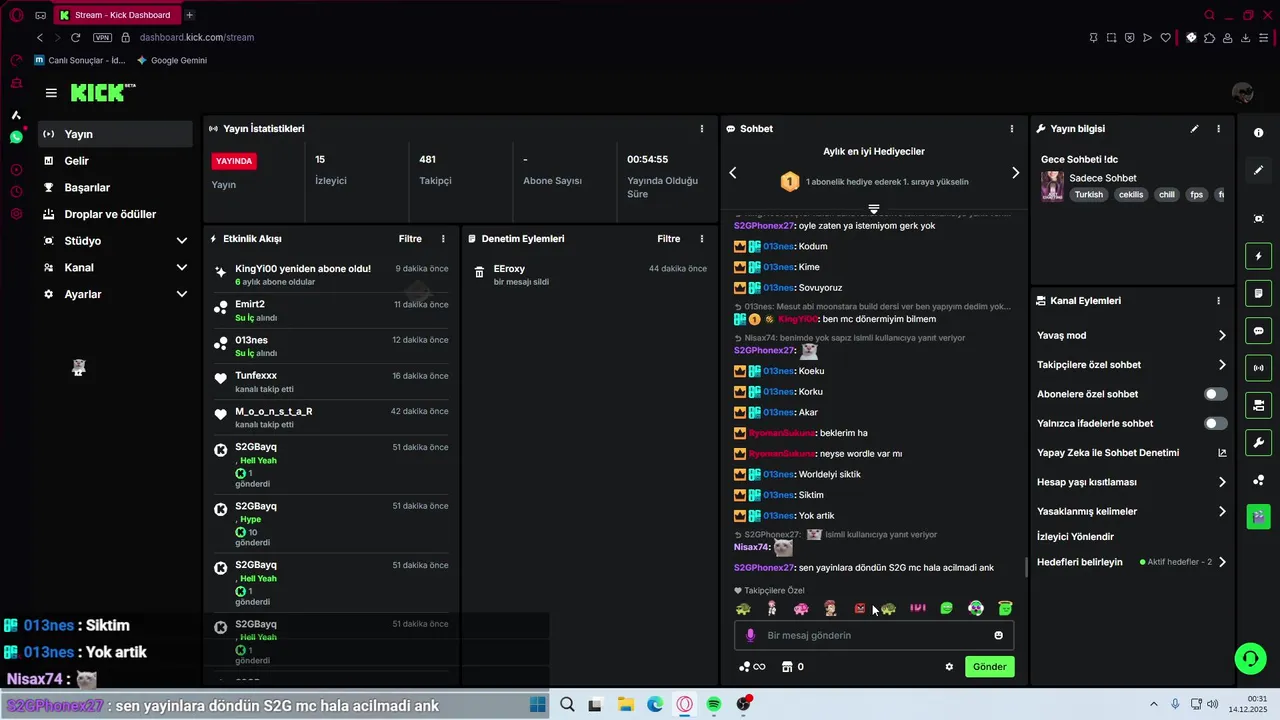Click Filtre in the Denetim Eylemleri panel
Viewport: 1280px width, 720px height.
pos(669,239)
